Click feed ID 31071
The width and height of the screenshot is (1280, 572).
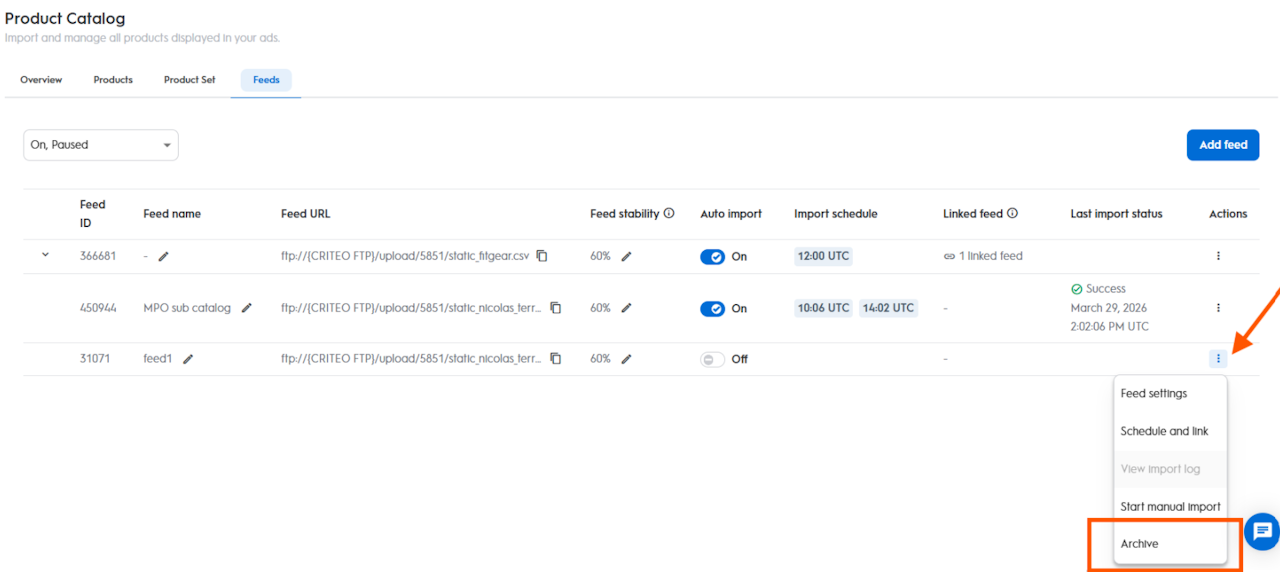96,359
